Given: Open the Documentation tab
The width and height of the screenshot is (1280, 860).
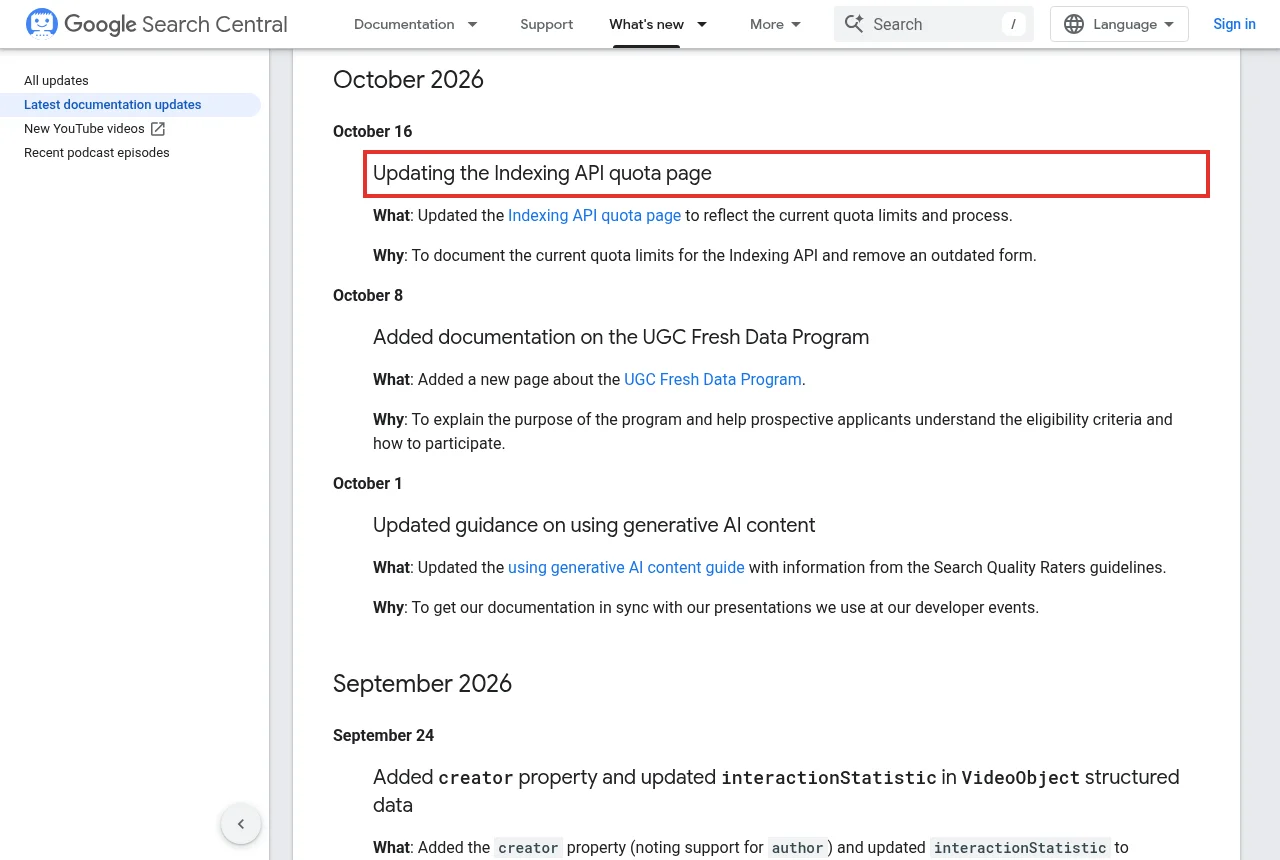Looking at the screenshot, I should tap(404, 24).
